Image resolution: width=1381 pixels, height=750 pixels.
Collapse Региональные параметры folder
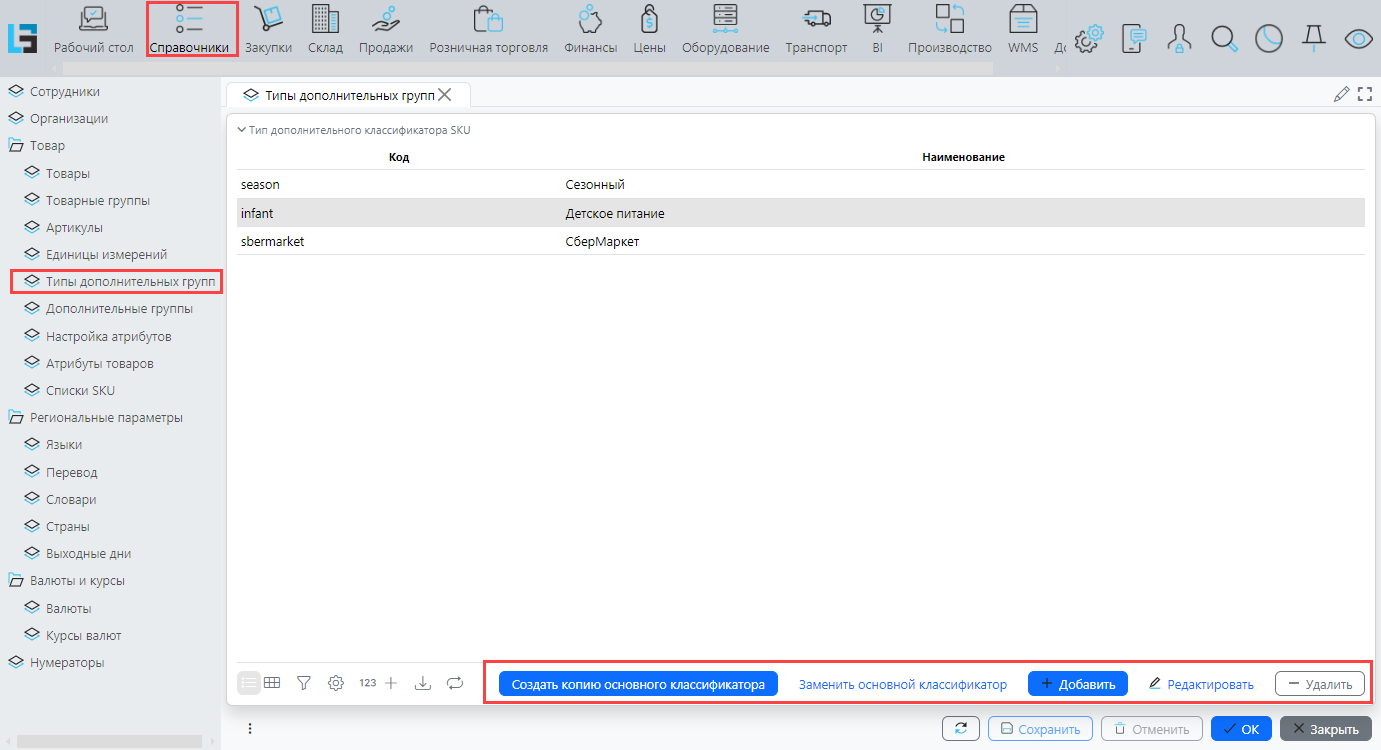point(16,418)
